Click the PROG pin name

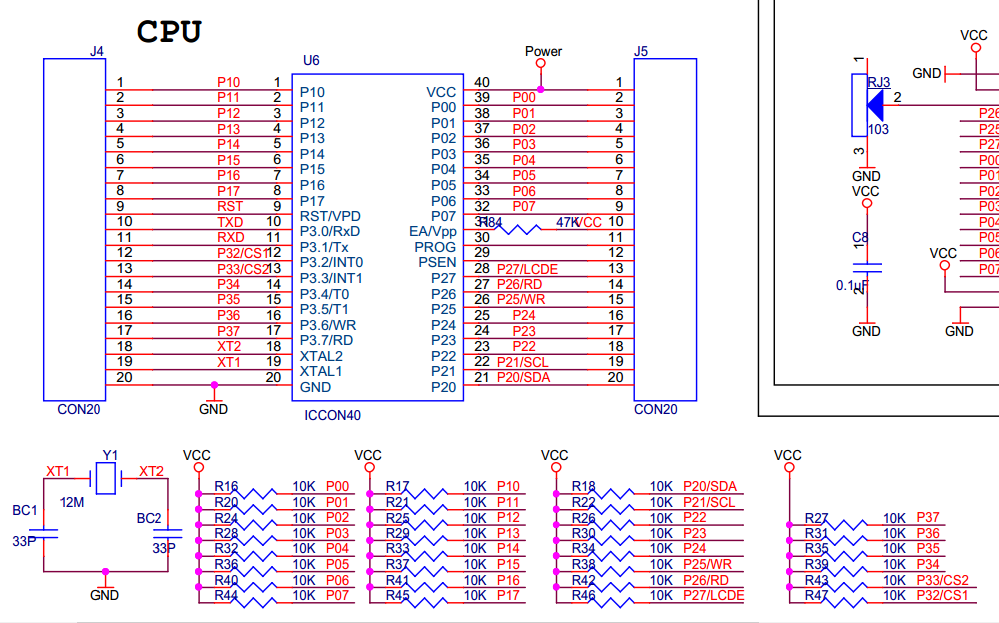(435, 247)
